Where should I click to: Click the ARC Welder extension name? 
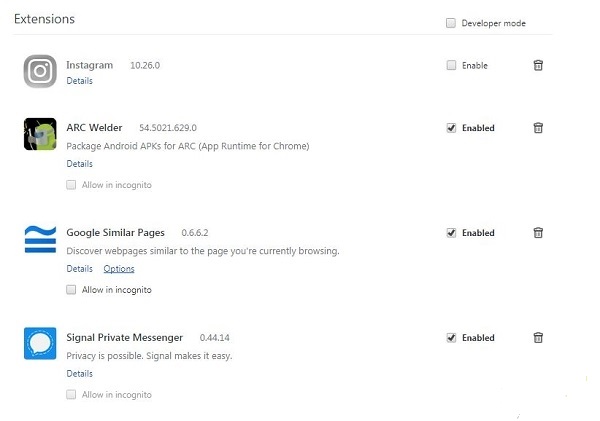tap(94, 127)
